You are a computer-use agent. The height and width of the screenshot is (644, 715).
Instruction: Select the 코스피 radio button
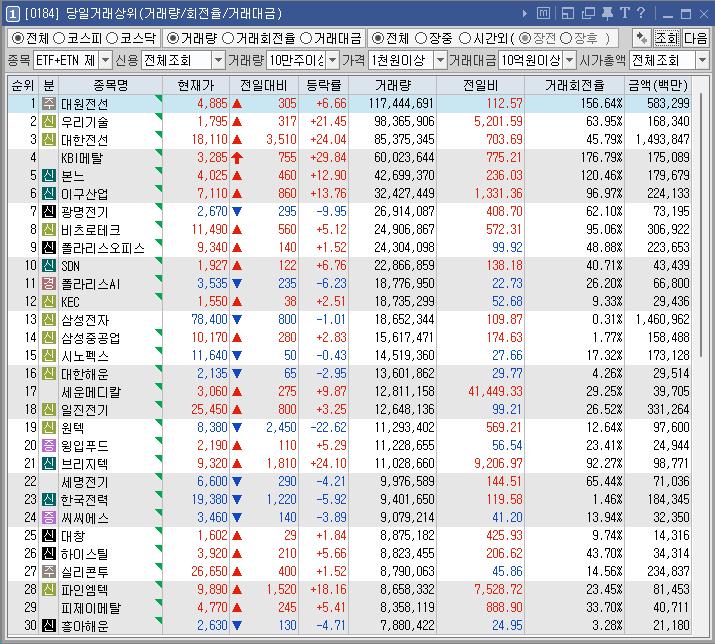(x=59, y=38)
